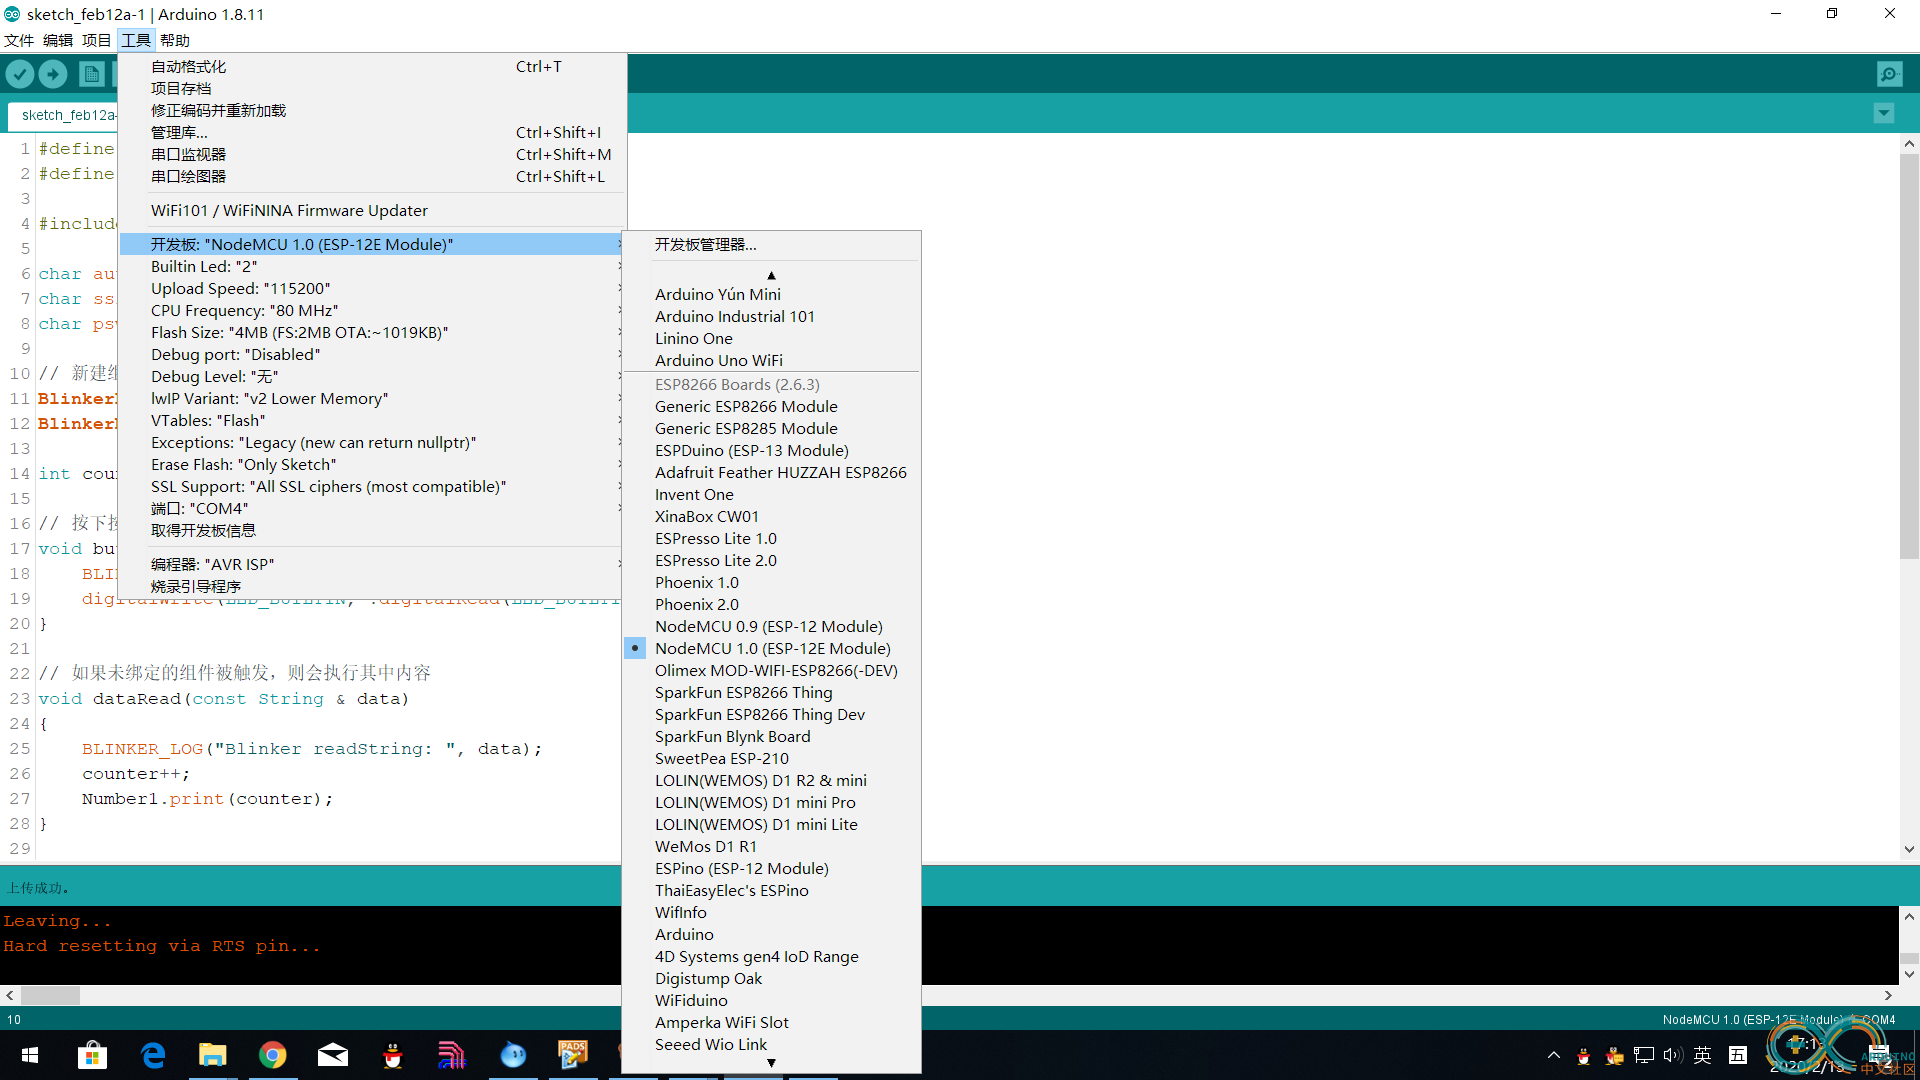
Task: Click Seeed Wio Link board
Action: pos(771,1044)
